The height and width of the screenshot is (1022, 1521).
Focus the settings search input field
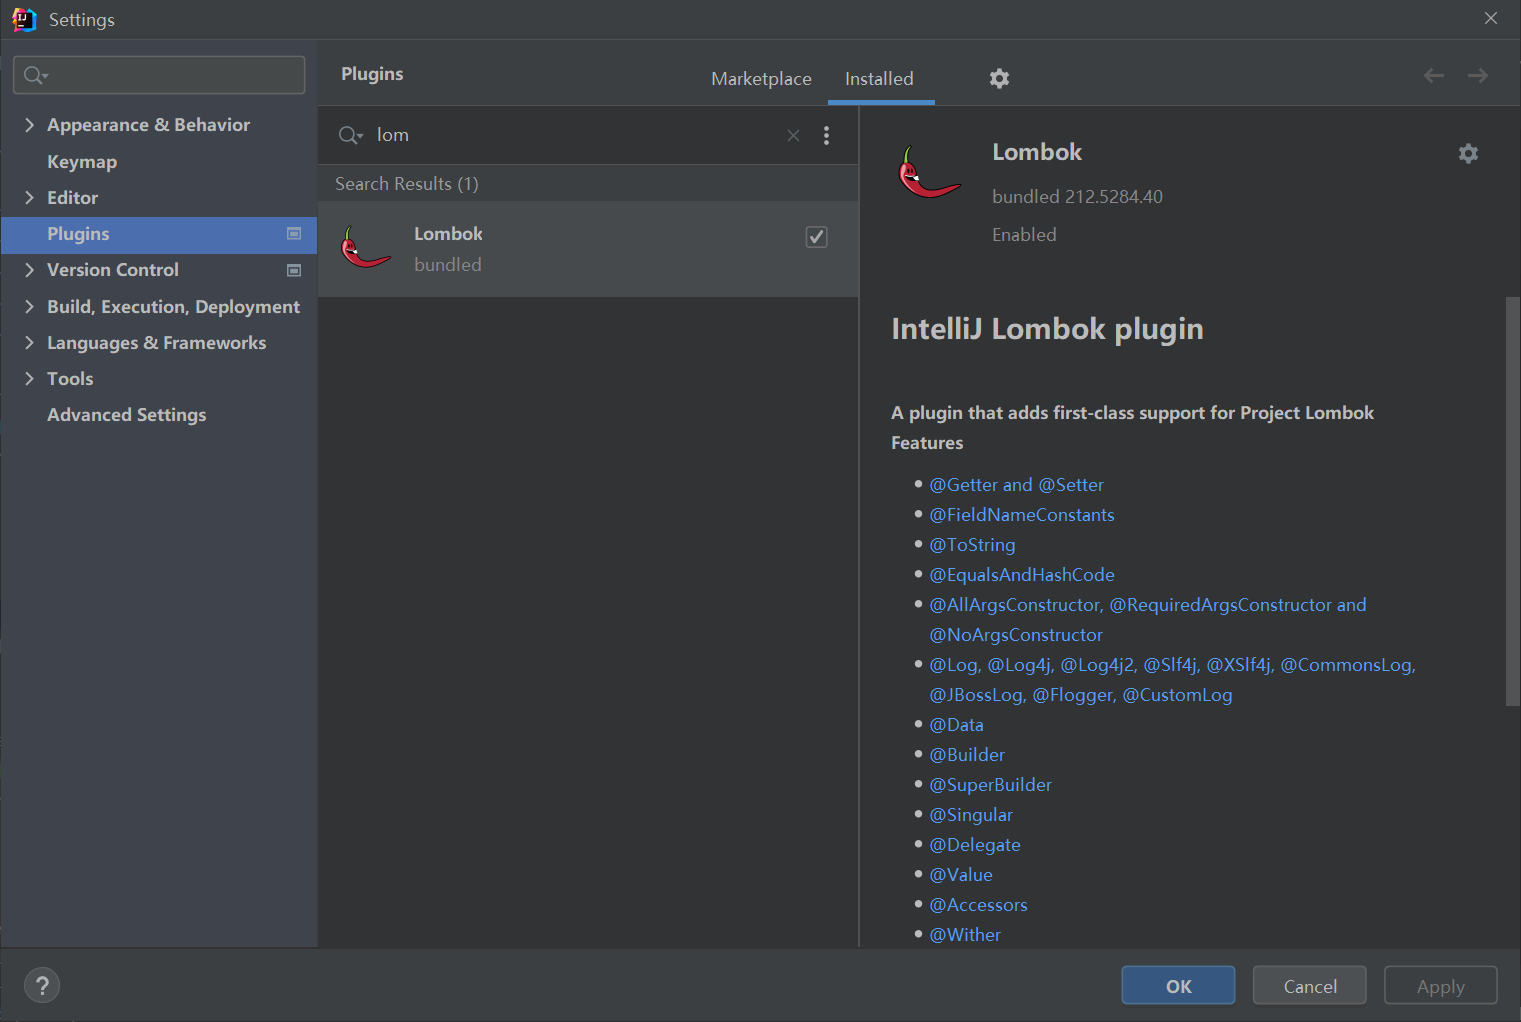(159, 75)
